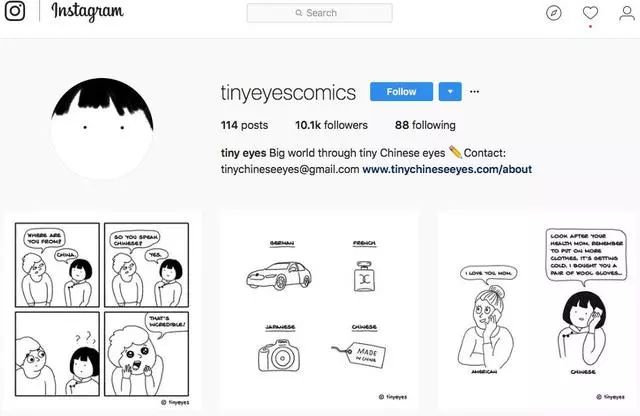This screenshot has width=640, height=416.
Task: Open the Explore compass icon
Action: [553, 13]
